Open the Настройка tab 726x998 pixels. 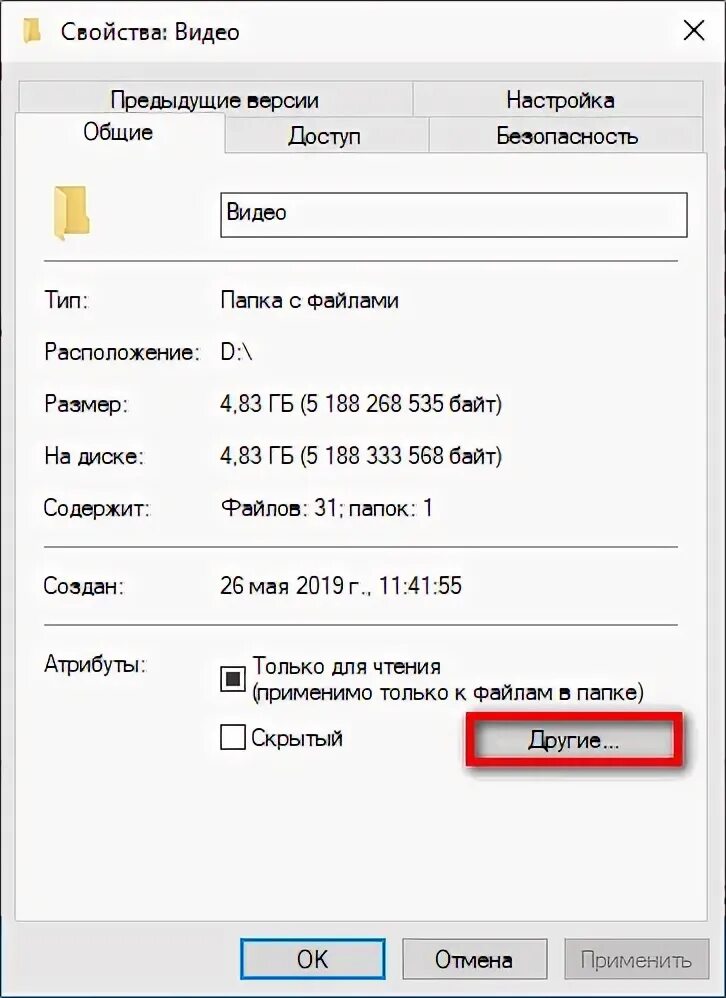pyautogui.click(x=559, y=100)
